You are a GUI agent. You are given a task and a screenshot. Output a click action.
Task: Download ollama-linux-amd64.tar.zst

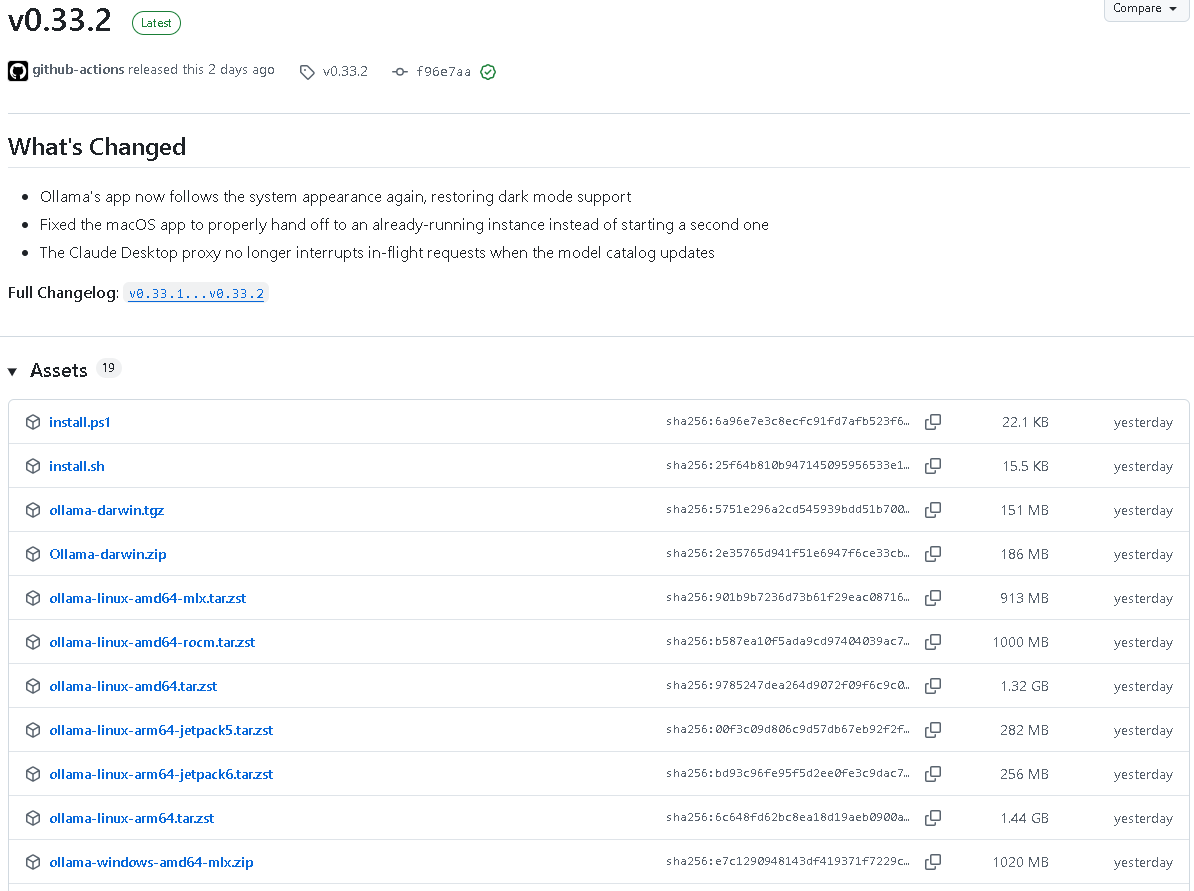(x=133, y=686)
